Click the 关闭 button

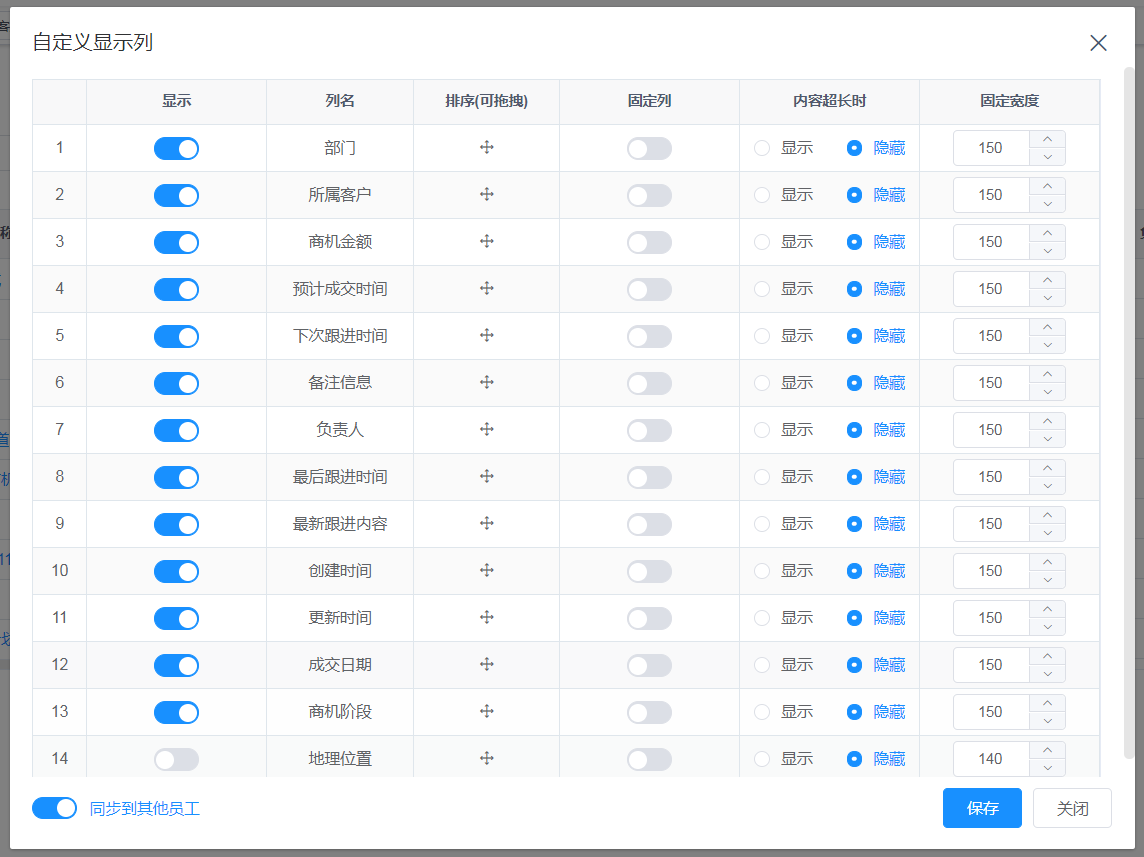[1072, 808]
